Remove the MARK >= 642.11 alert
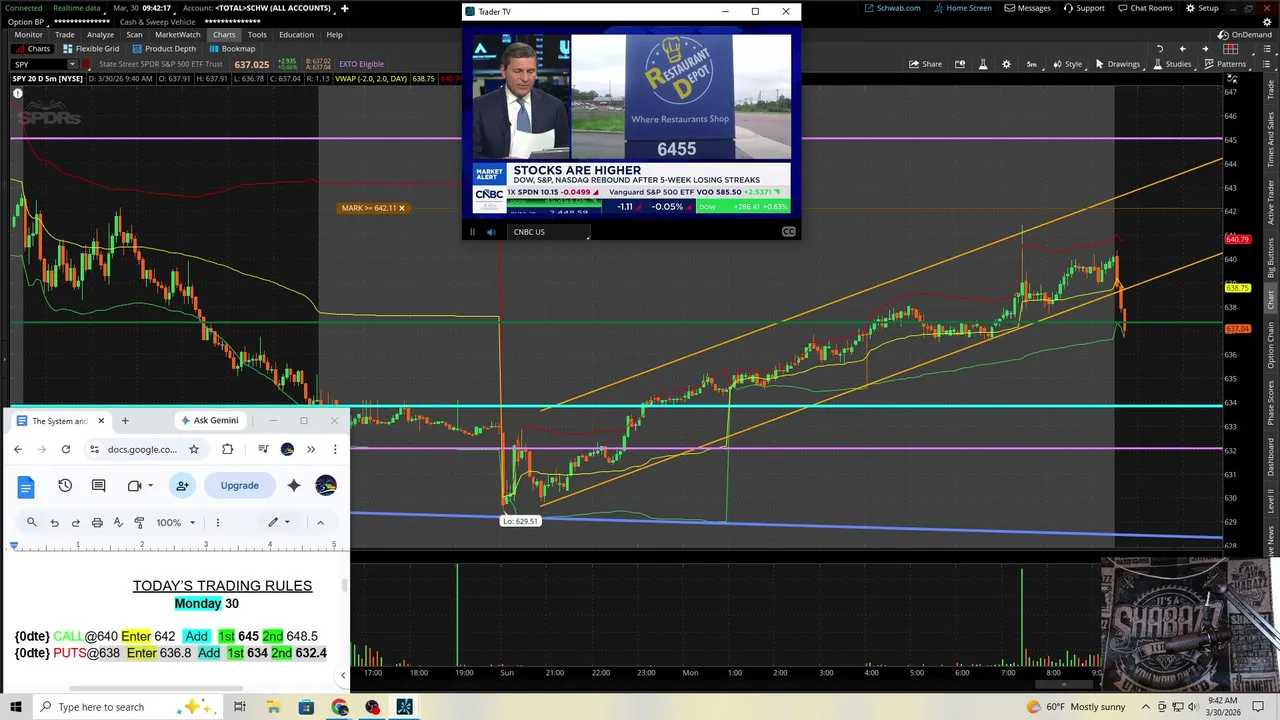The width and height of the screenshot is (1280, 720). [x=402, y=208]
